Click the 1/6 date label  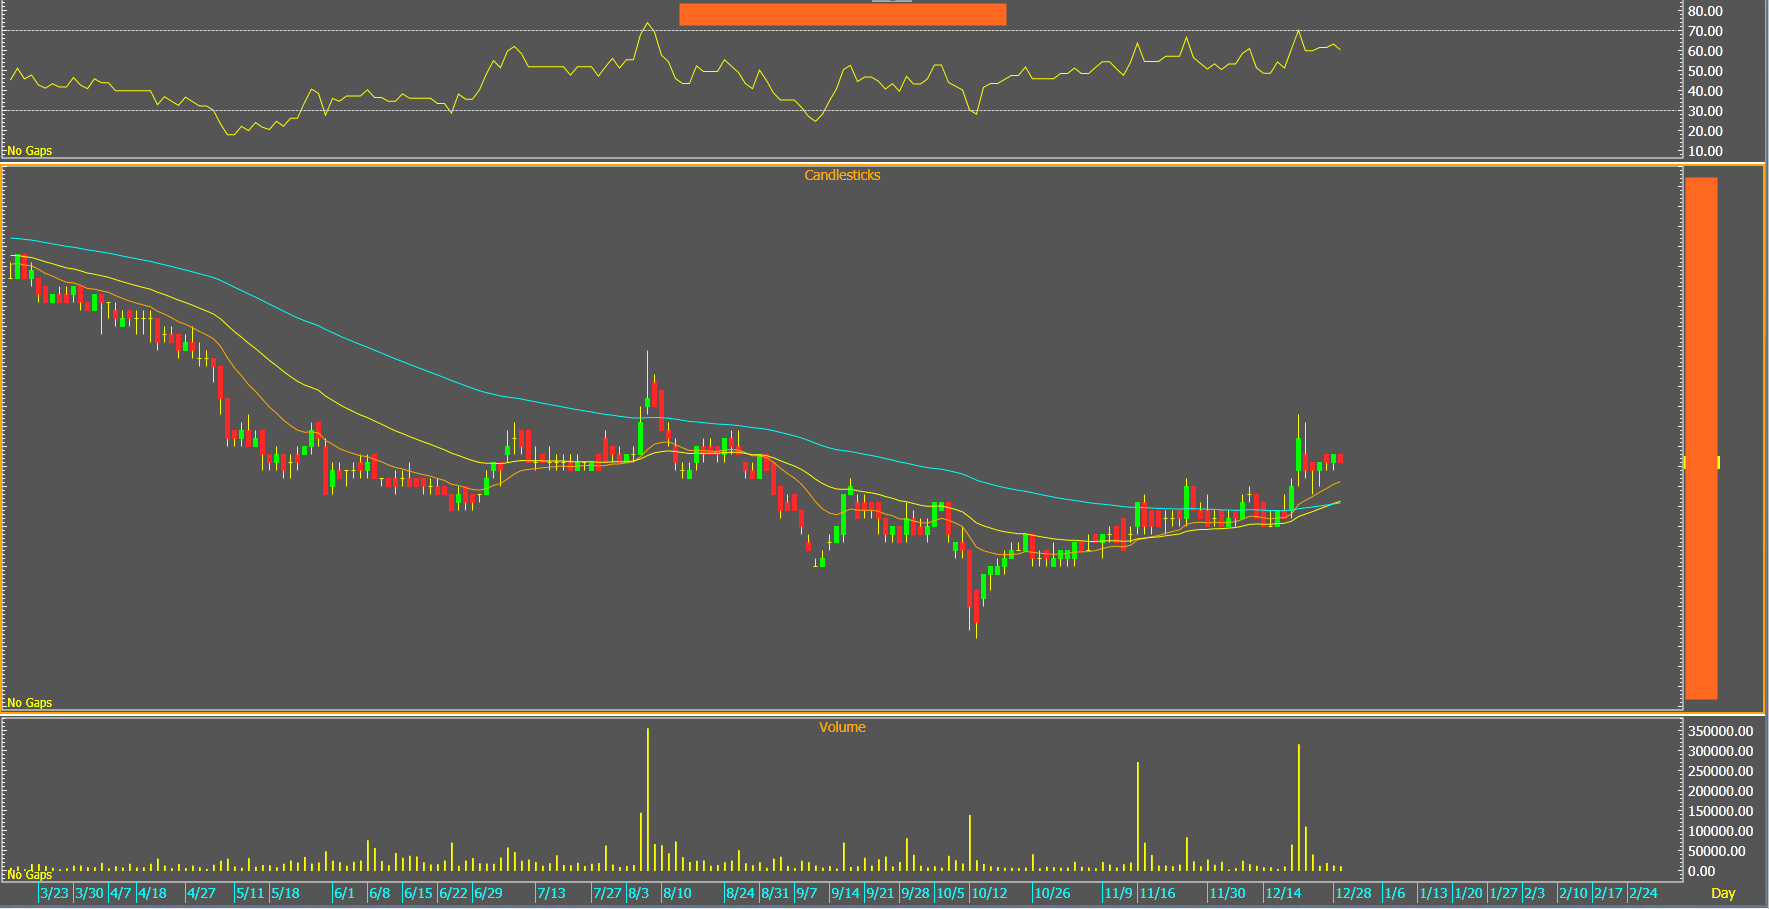[1395, 893]
